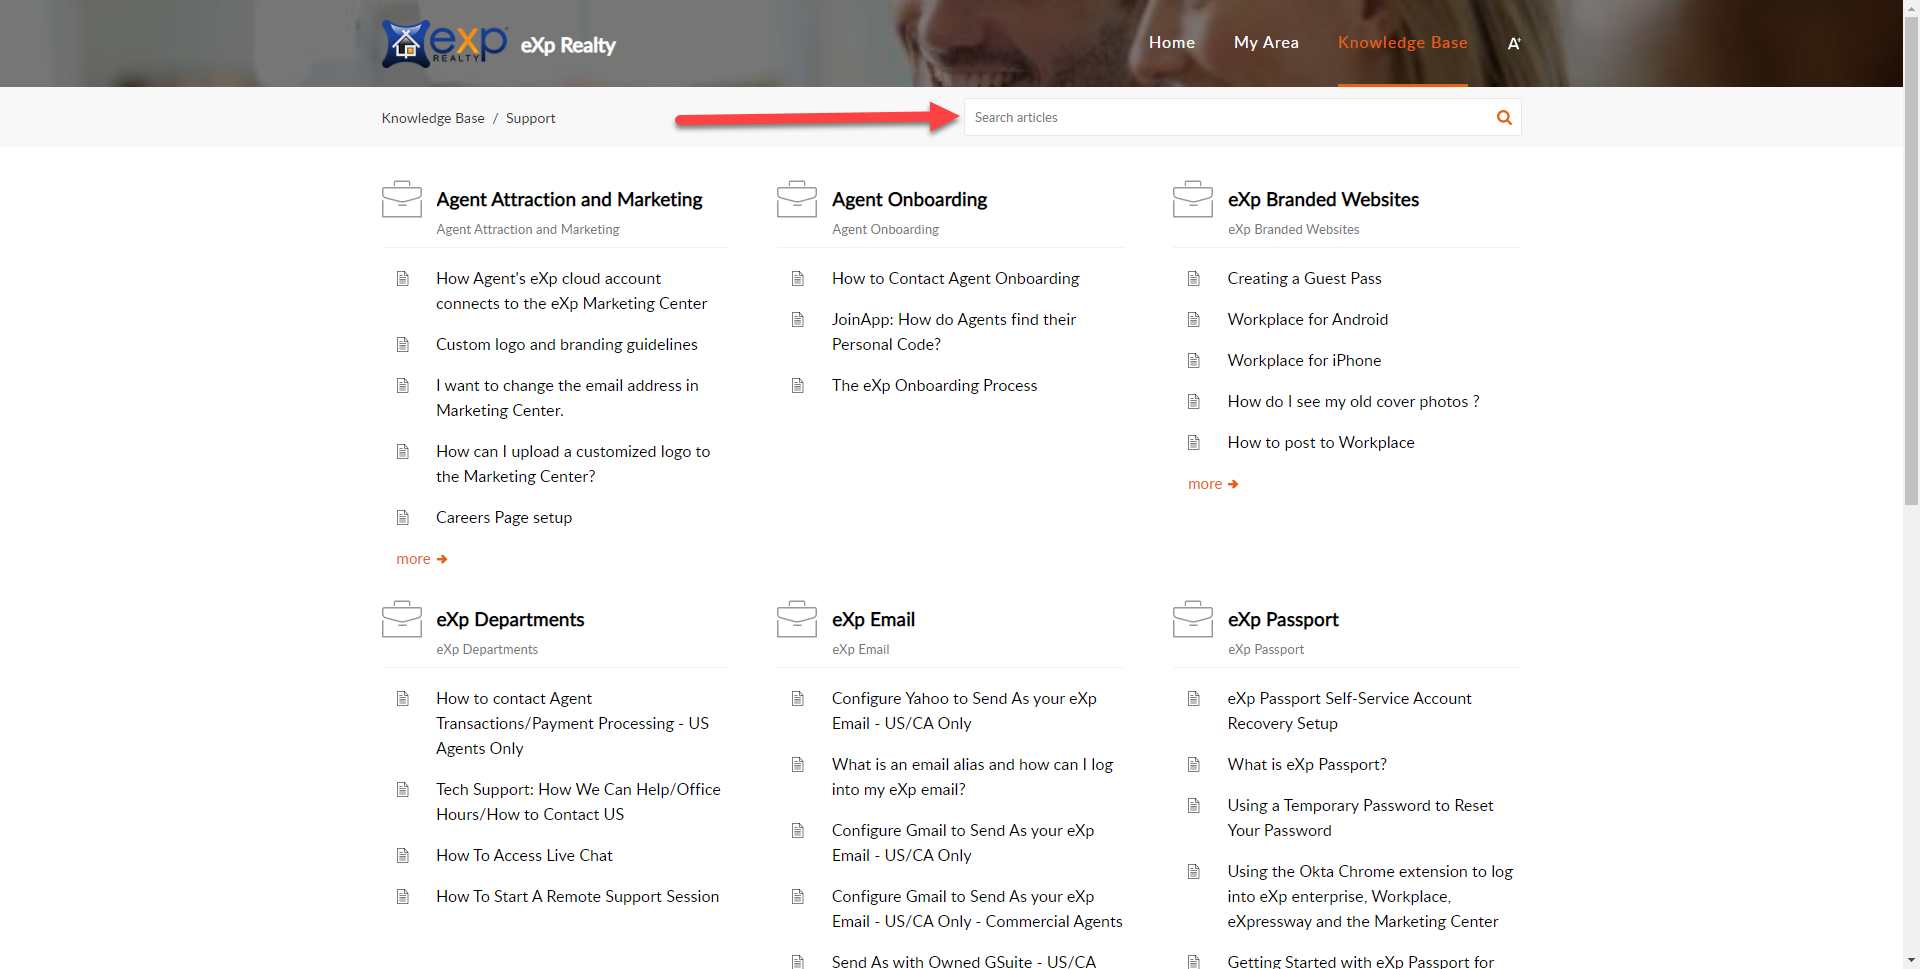1920x969 pixels.
Task: Expand more under Agent Attraction and Marketing
Action: (422, 559)
